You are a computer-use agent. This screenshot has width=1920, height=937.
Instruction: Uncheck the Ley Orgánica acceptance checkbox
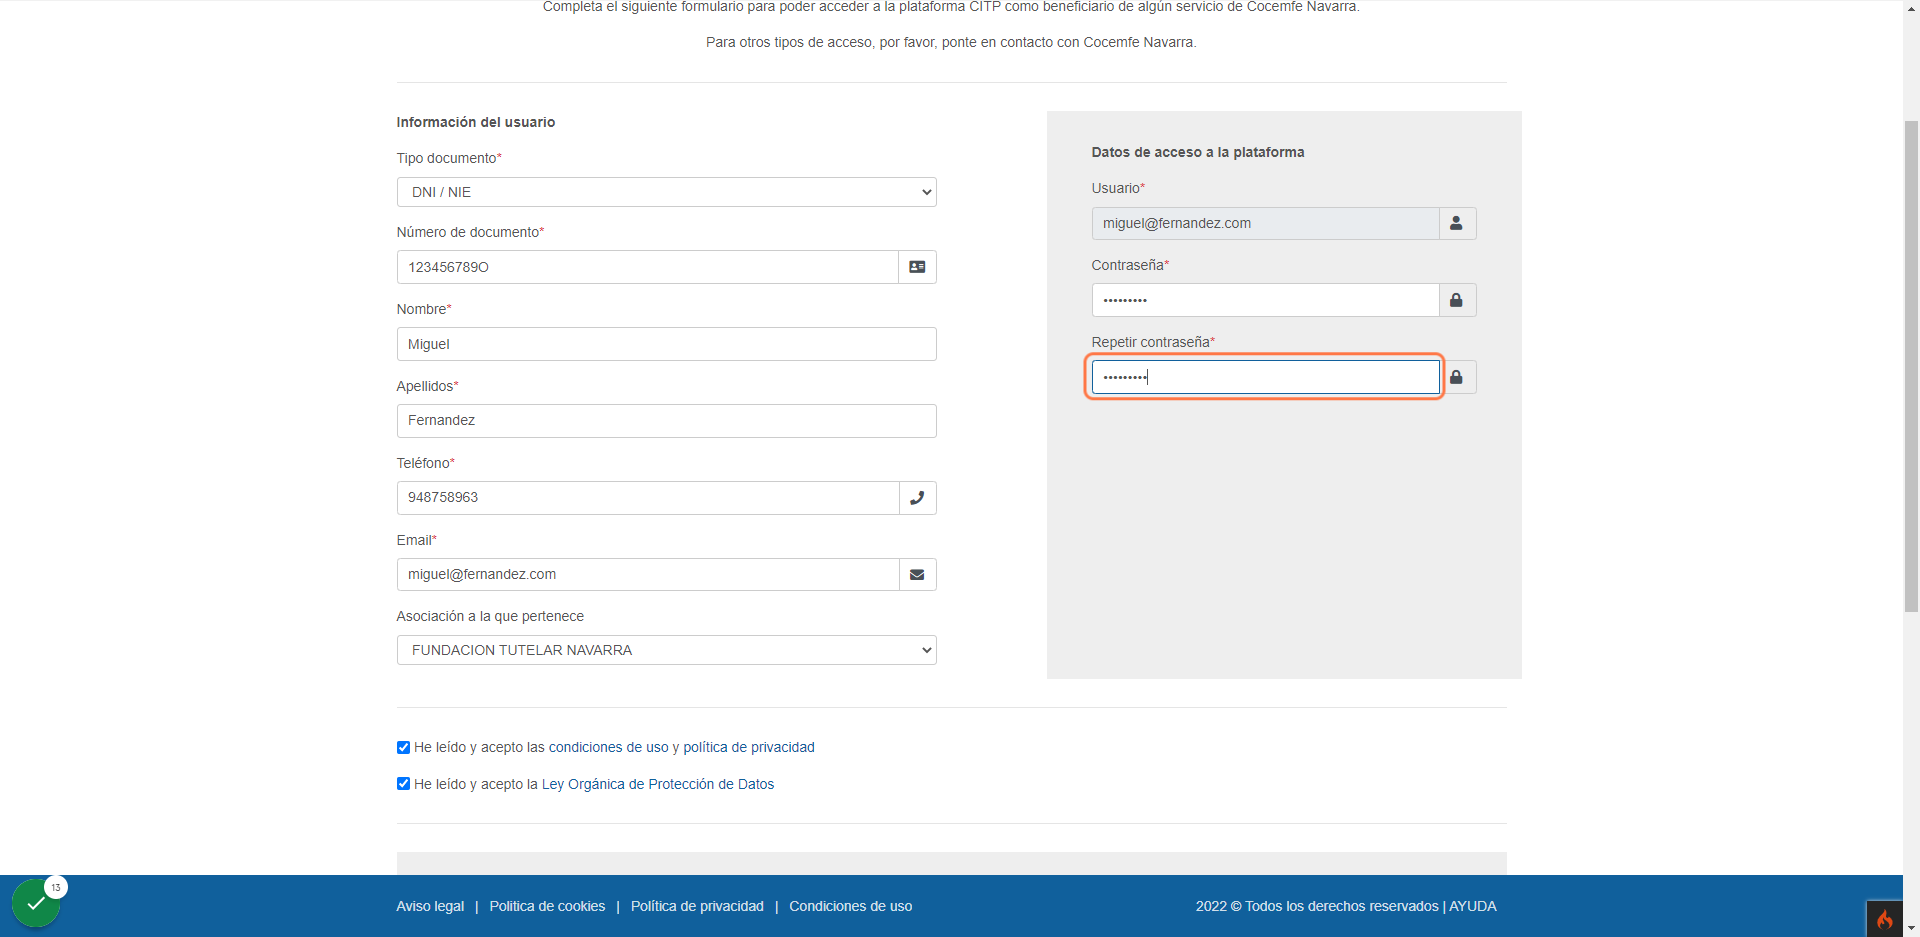point(403,784)
